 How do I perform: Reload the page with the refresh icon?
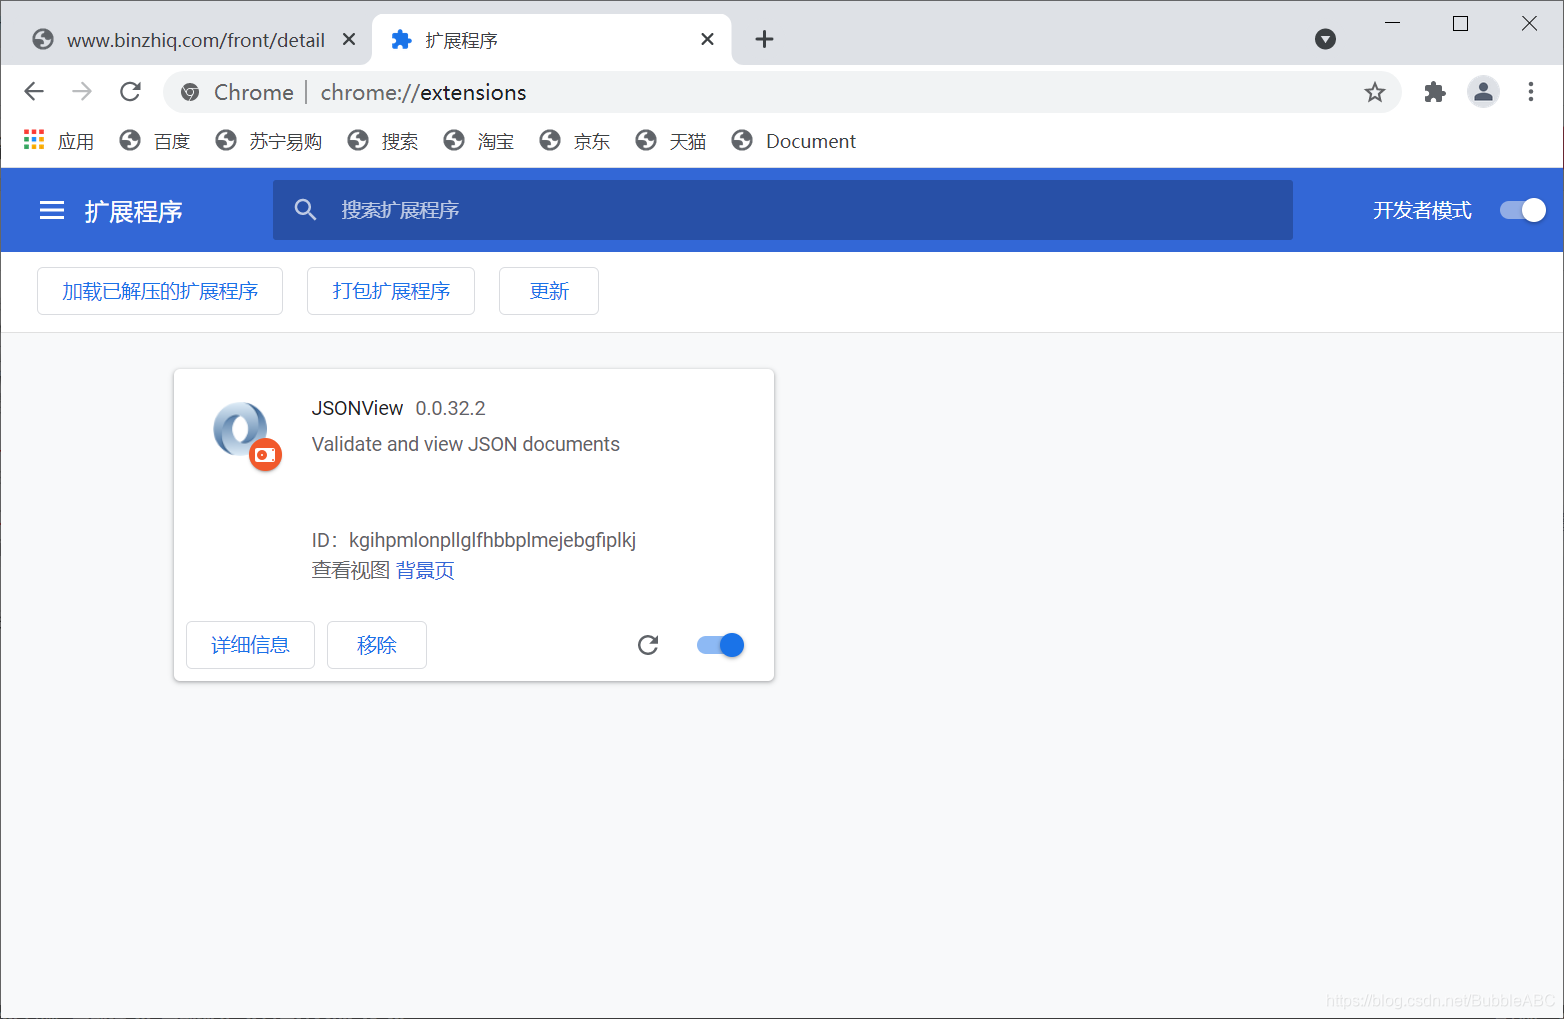click(x=130, y=92)
